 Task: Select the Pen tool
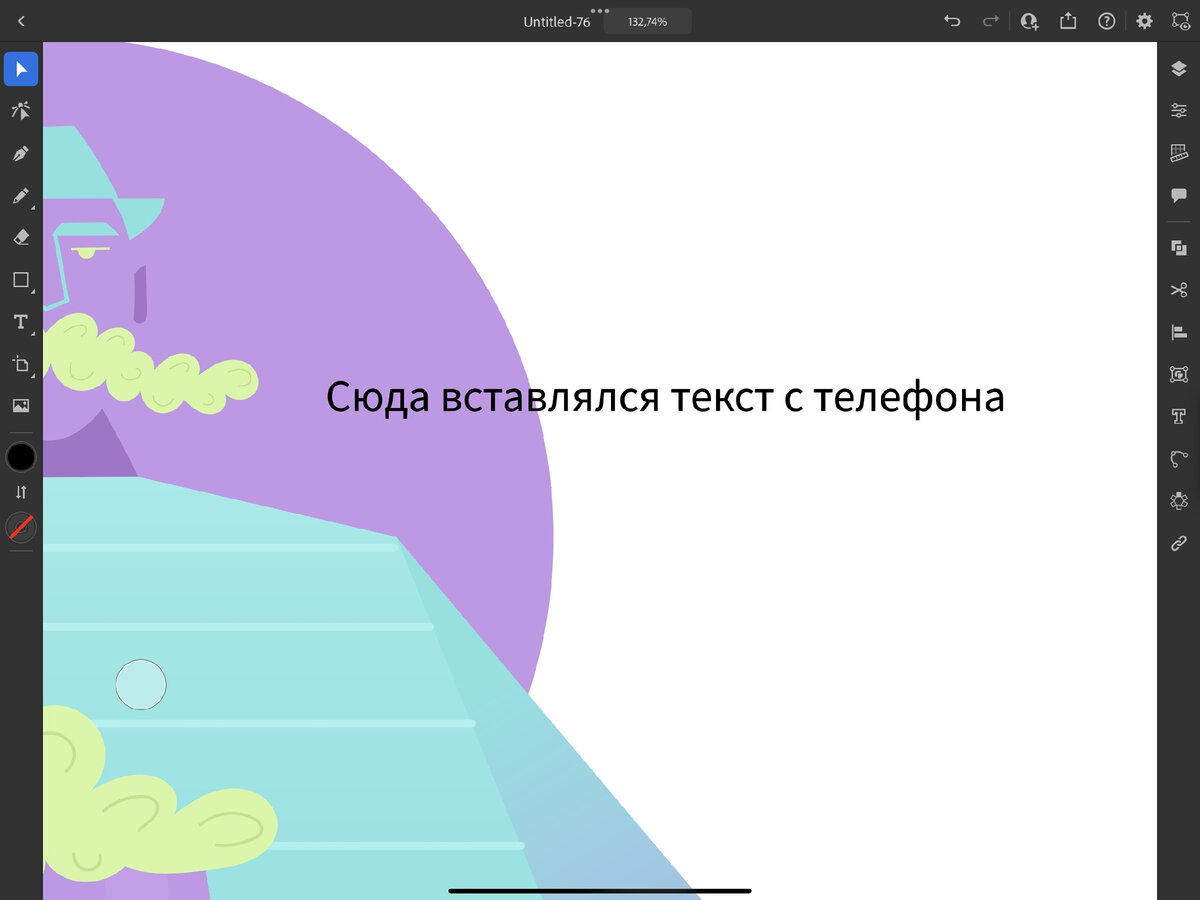pyautogui.click(x=21, y=154)
